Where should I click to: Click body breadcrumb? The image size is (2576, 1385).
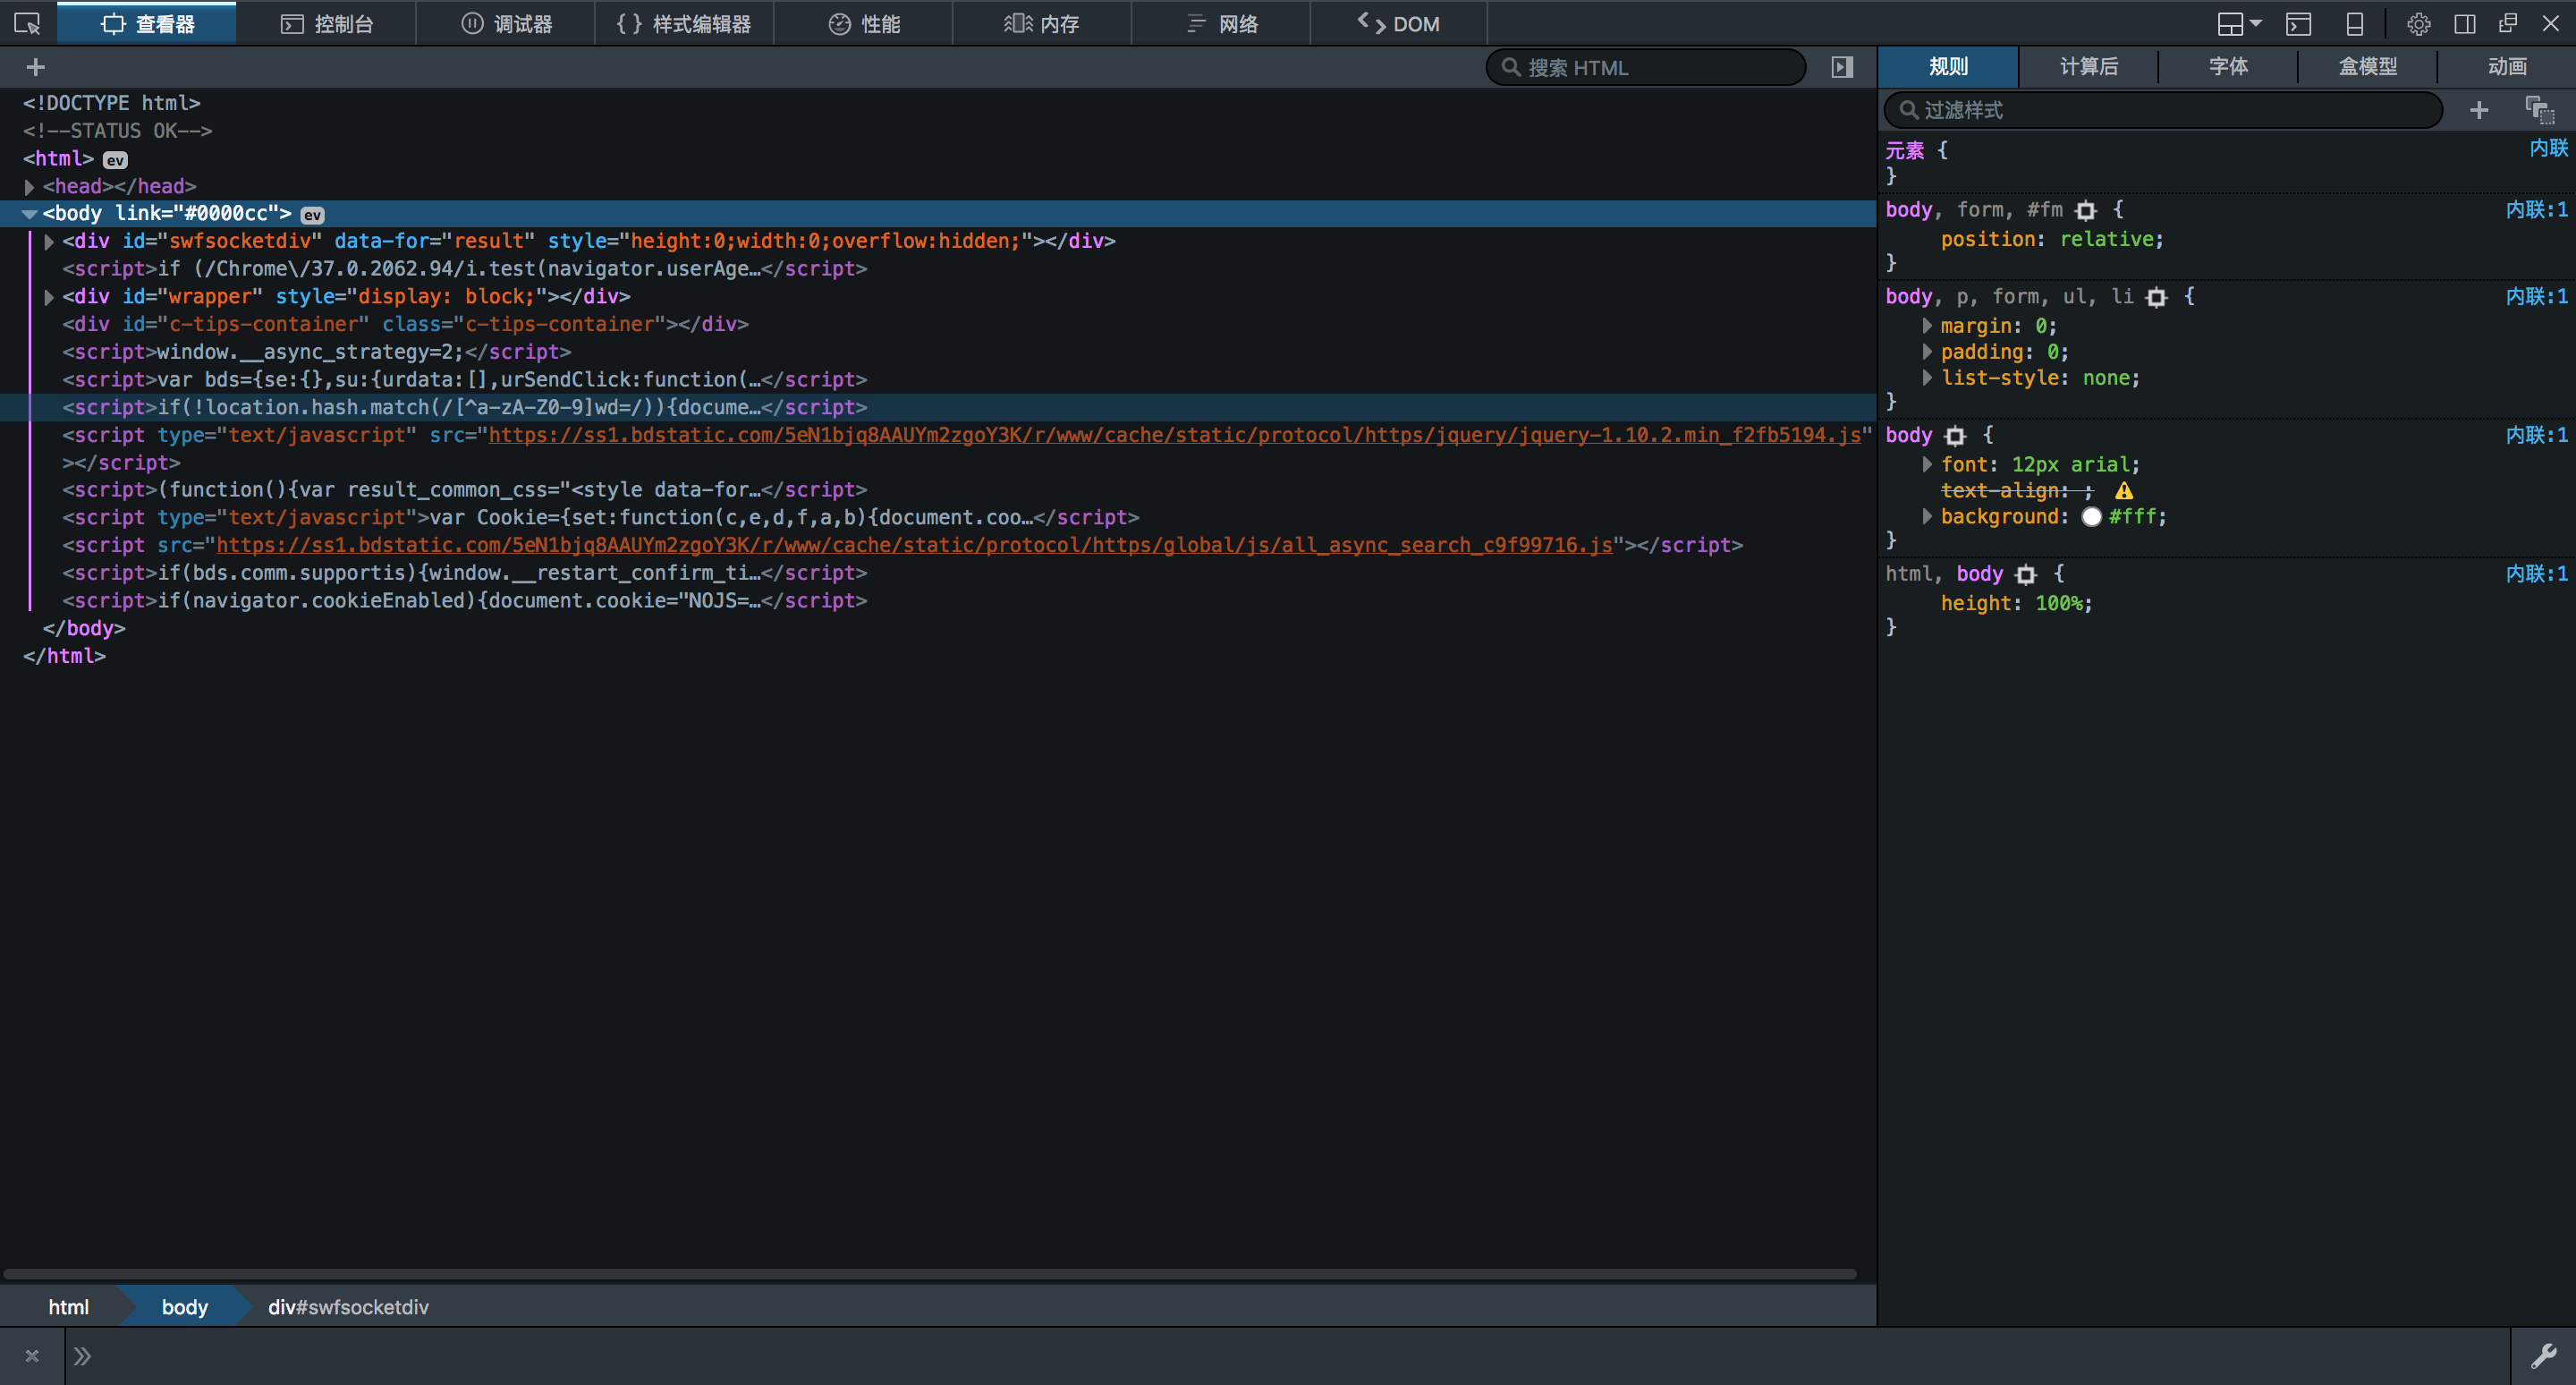tap(184, 1307)
